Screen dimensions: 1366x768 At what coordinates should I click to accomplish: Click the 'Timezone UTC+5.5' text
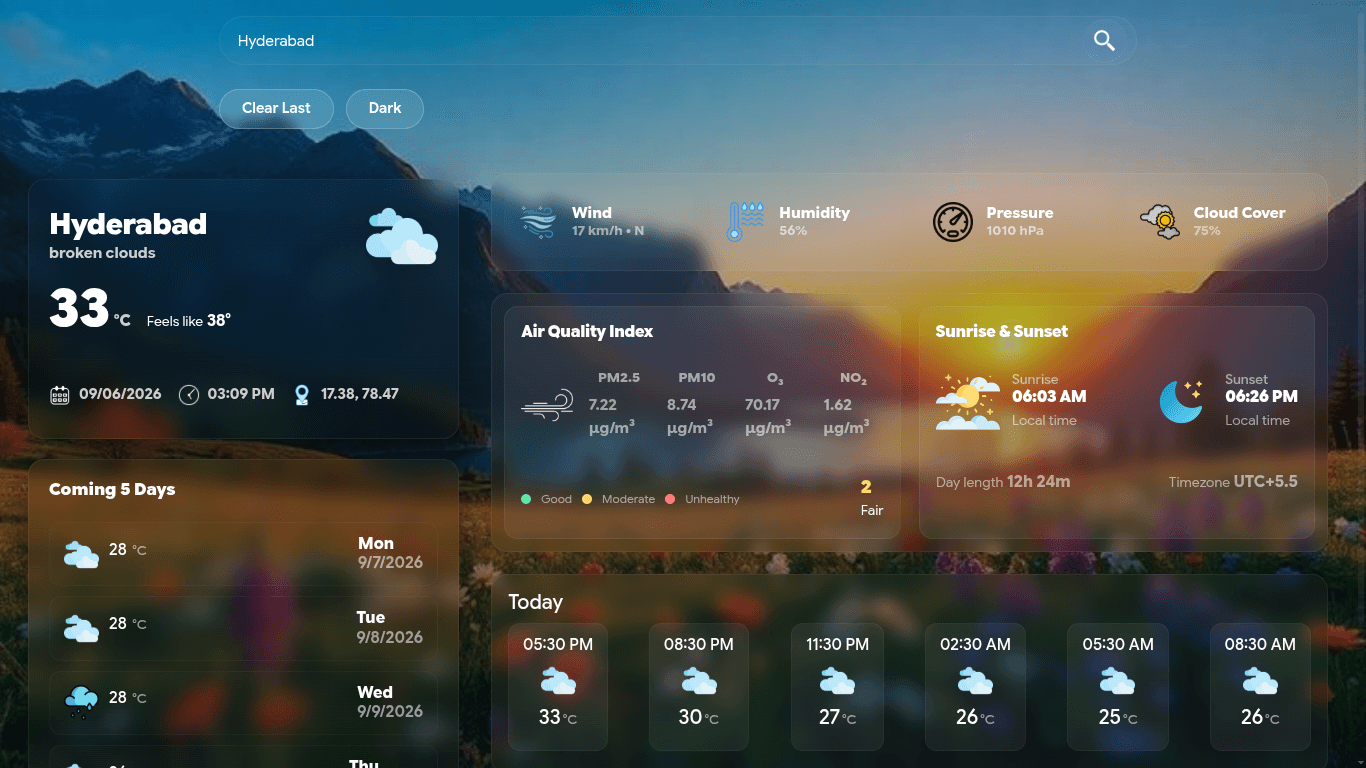(1233, 482)
